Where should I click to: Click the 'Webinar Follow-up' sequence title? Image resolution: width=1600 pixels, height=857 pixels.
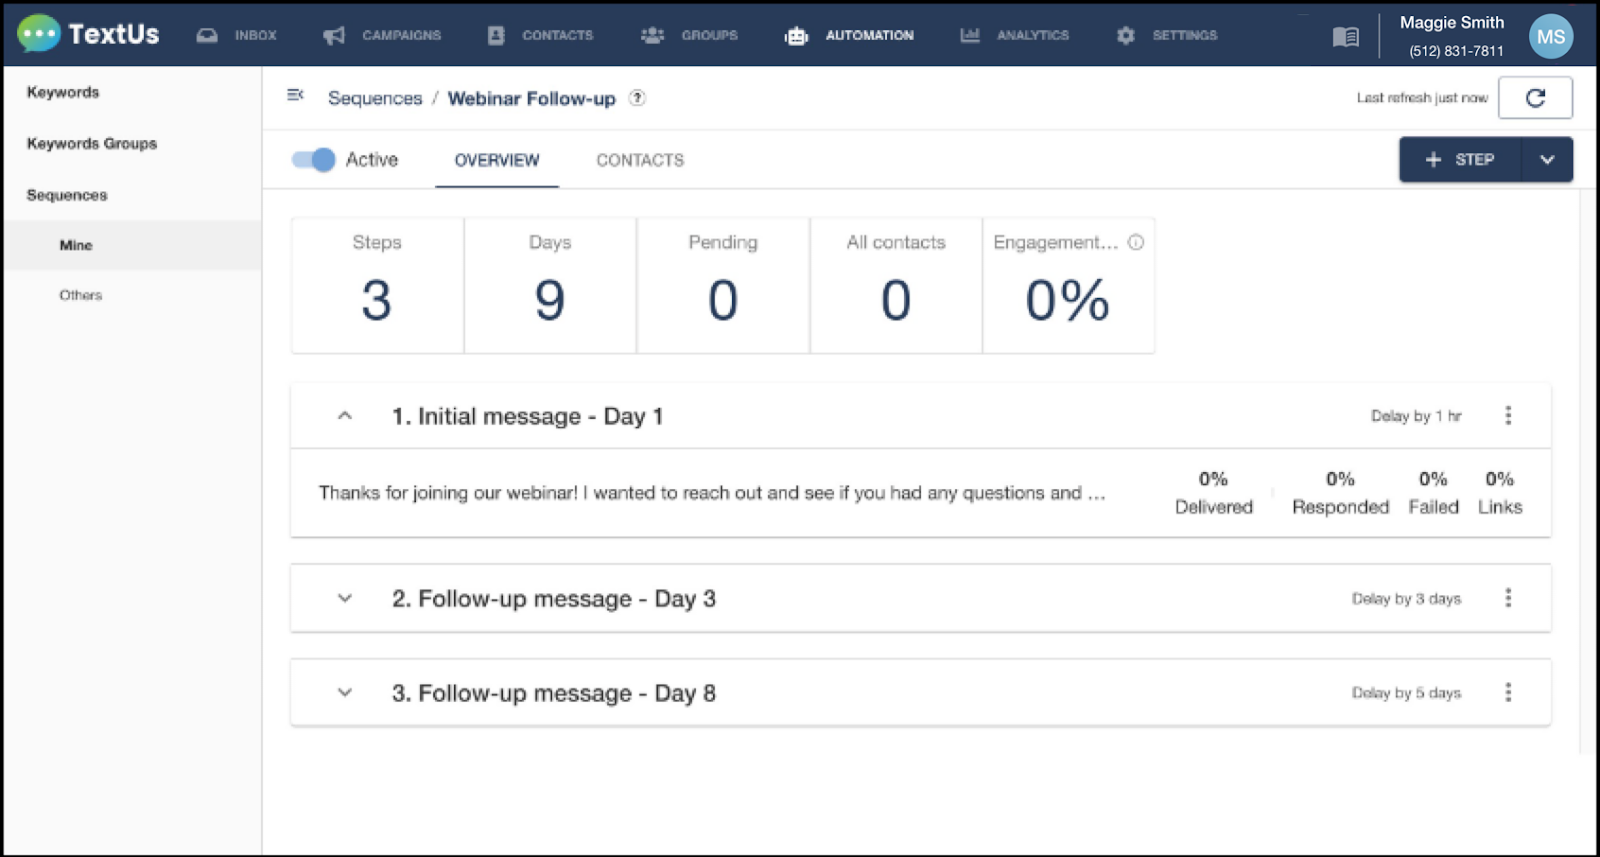tap(531, 98)
